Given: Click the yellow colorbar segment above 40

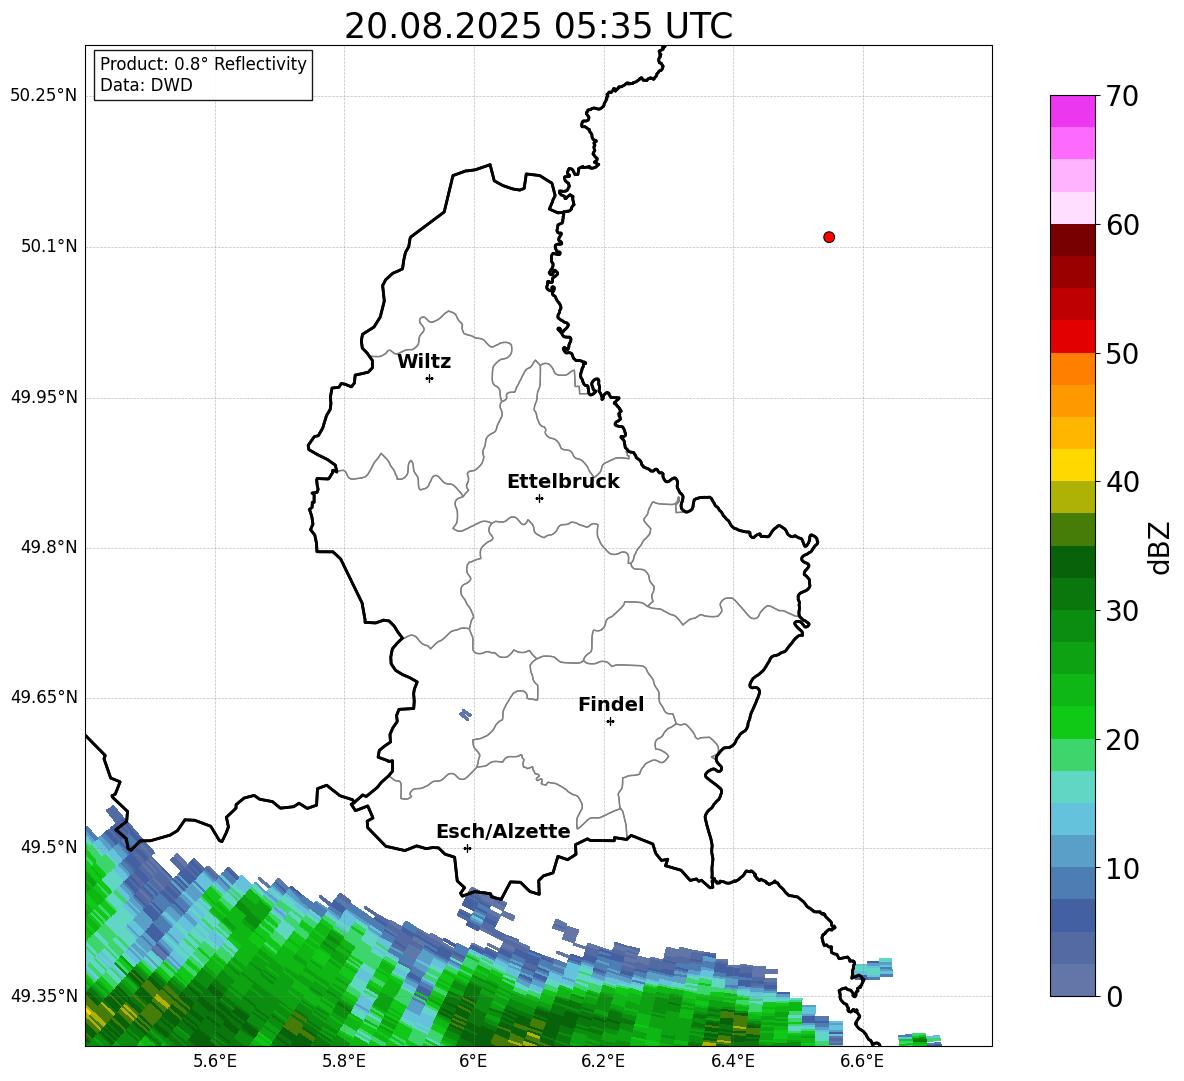Looking at the screenshot, I should (1073, 465).
